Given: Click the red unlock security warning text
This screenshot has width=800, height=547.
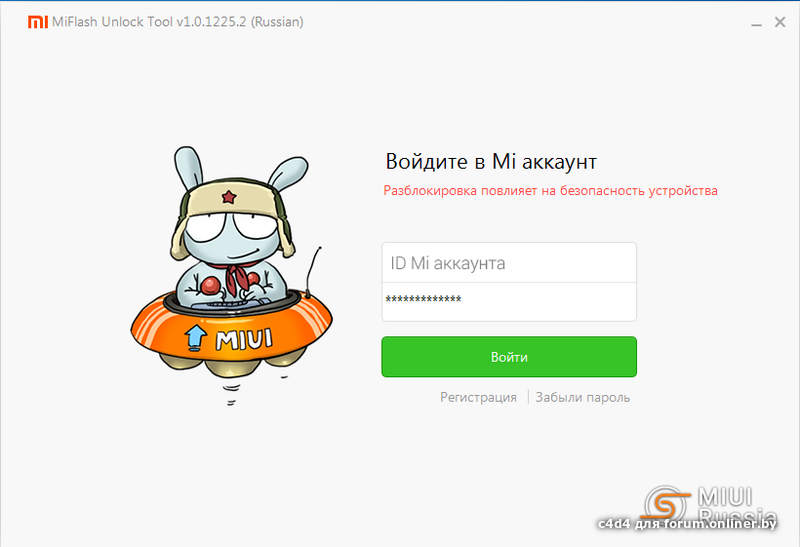Looking at the screenshot, I should [551, 191].
